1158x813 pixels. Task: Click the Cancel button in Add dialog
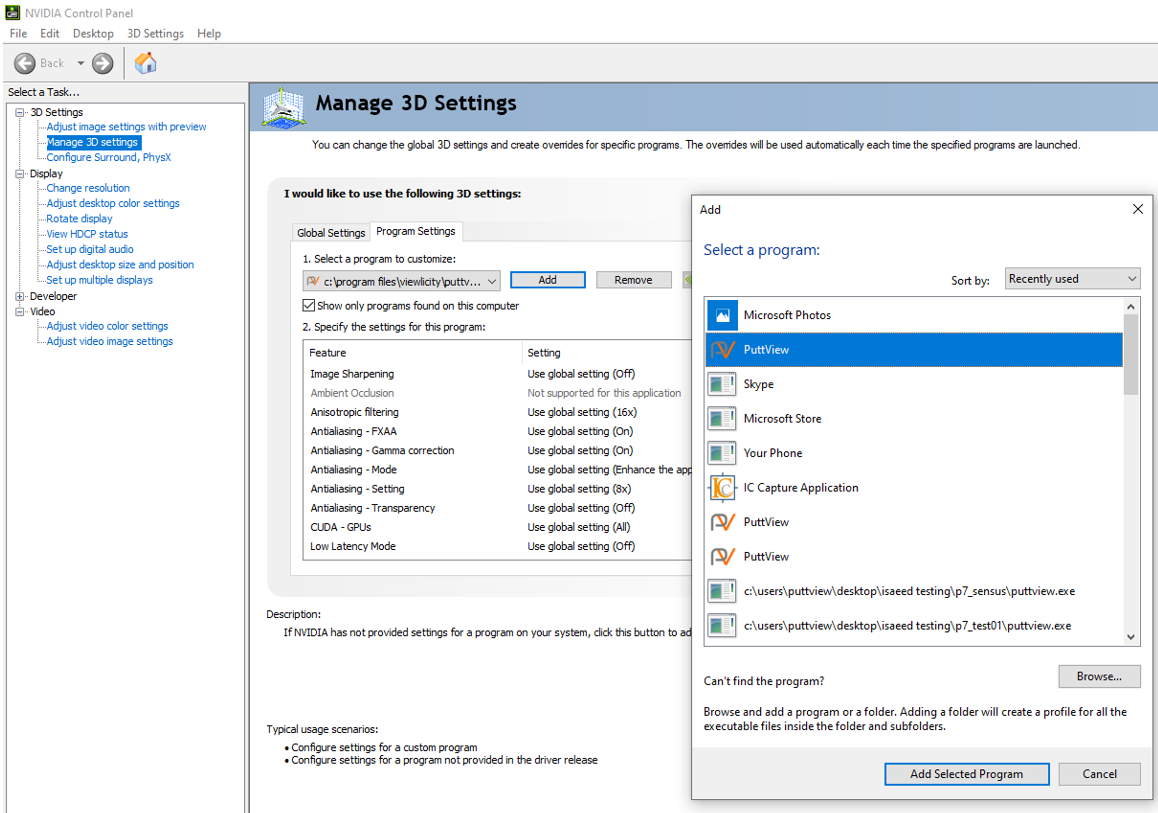(1099, 774)
